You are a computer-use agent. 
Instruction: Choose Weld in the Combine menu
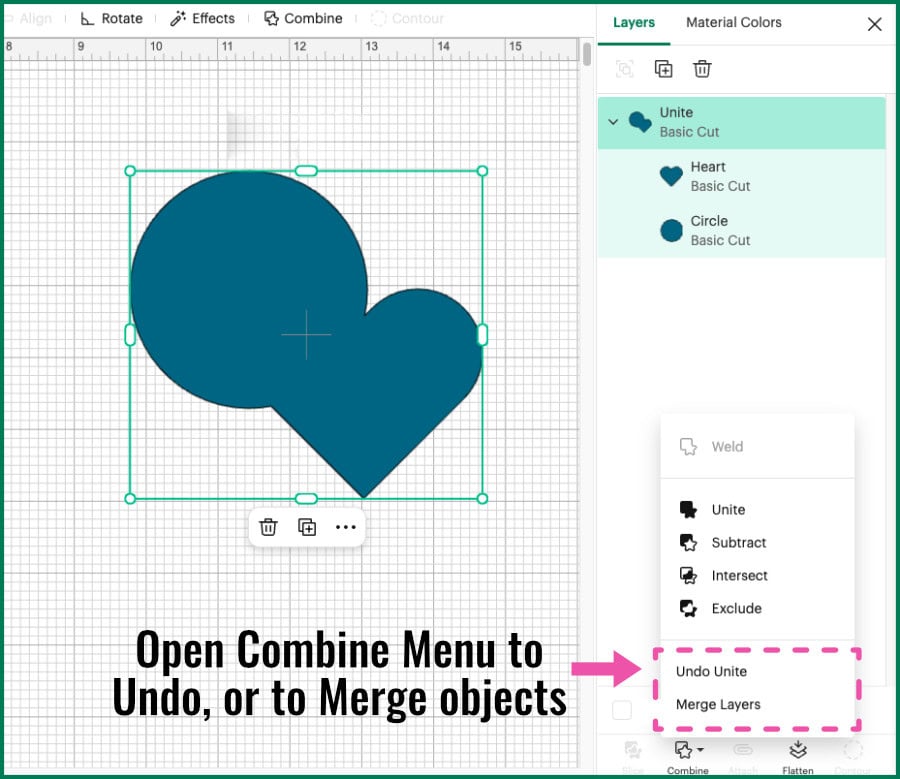[757, 447]
